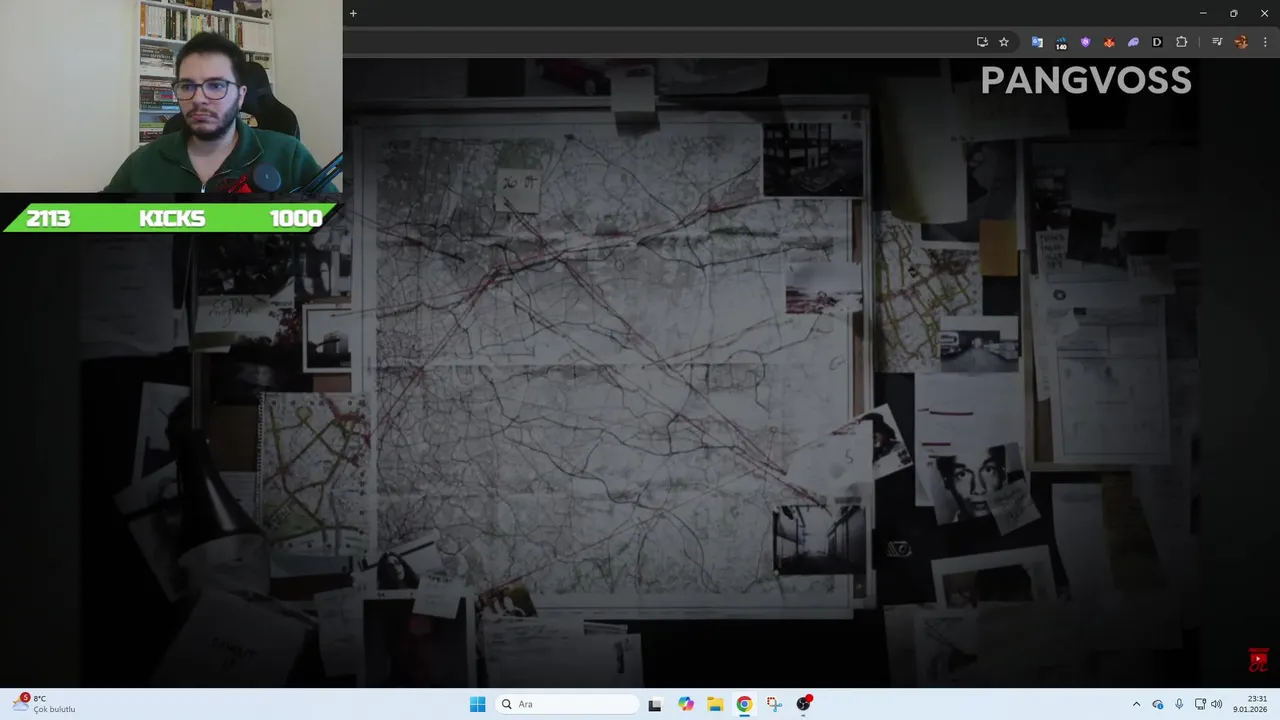
Task: Open the purple ghost extension icon
Action: click(x=1133, y=42)
